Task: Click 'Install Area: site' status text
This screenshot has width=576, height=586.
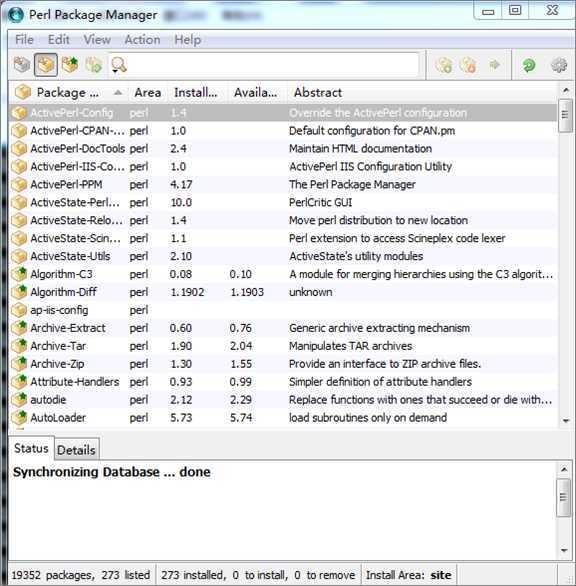Action: 408,575
